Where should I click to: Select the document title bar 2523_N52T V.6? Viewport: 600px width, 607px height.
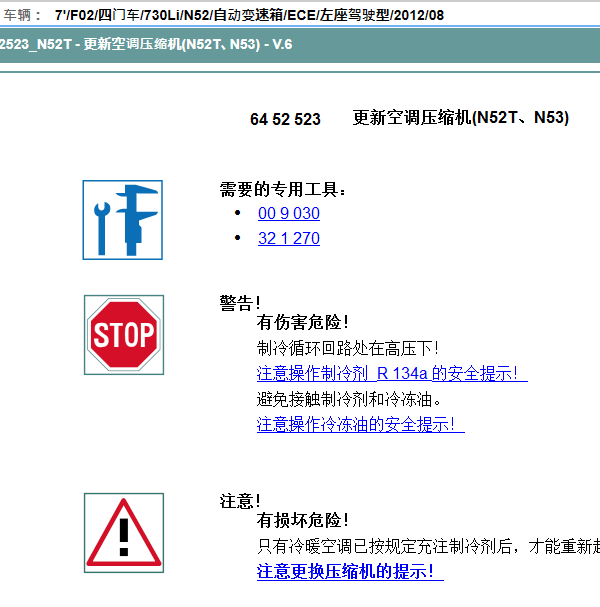click(x=300, y=45)
